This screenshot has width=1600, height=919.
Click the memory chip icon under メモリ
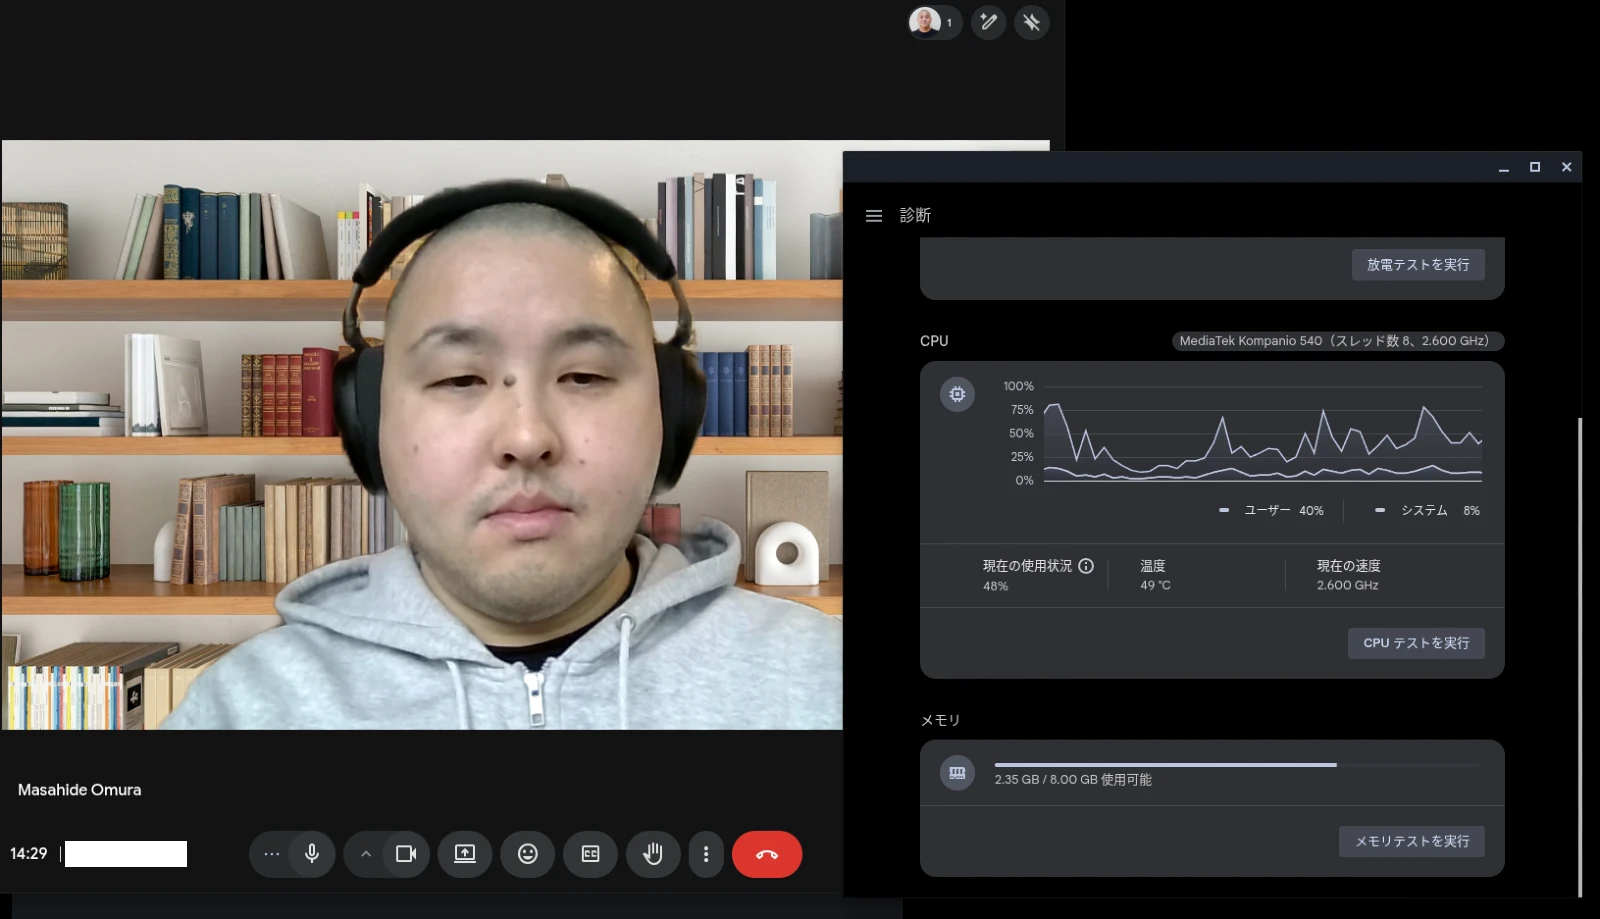pyautogui.click(x=957, y=773)
